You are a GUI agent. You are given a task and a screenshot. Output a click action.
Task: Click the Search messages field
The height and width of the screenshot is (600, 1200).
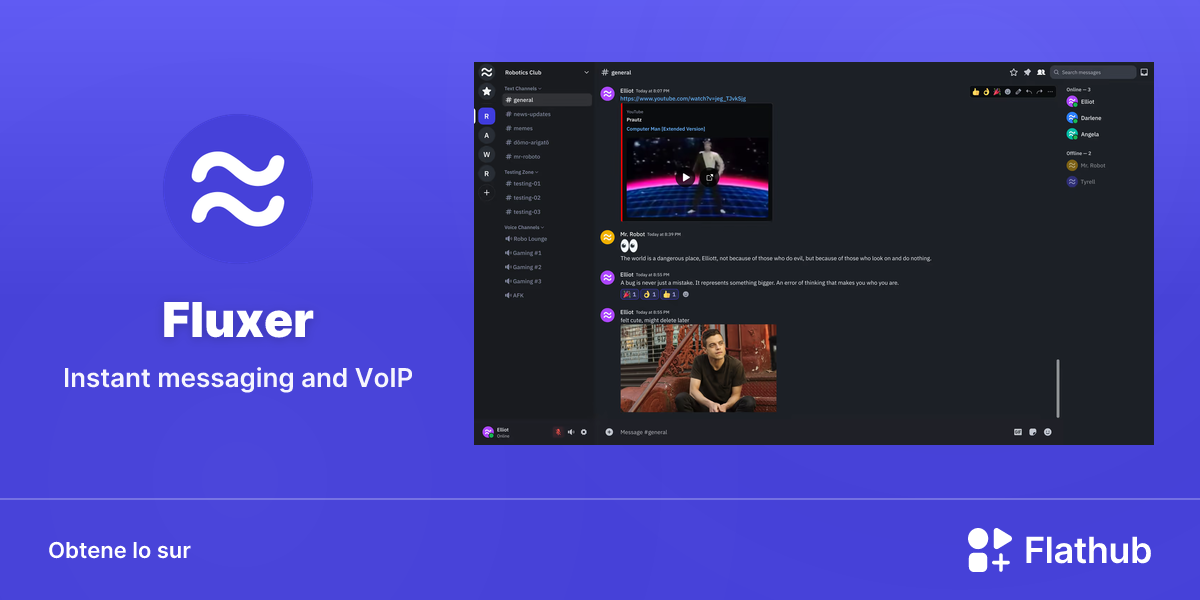click(1093, 72)
